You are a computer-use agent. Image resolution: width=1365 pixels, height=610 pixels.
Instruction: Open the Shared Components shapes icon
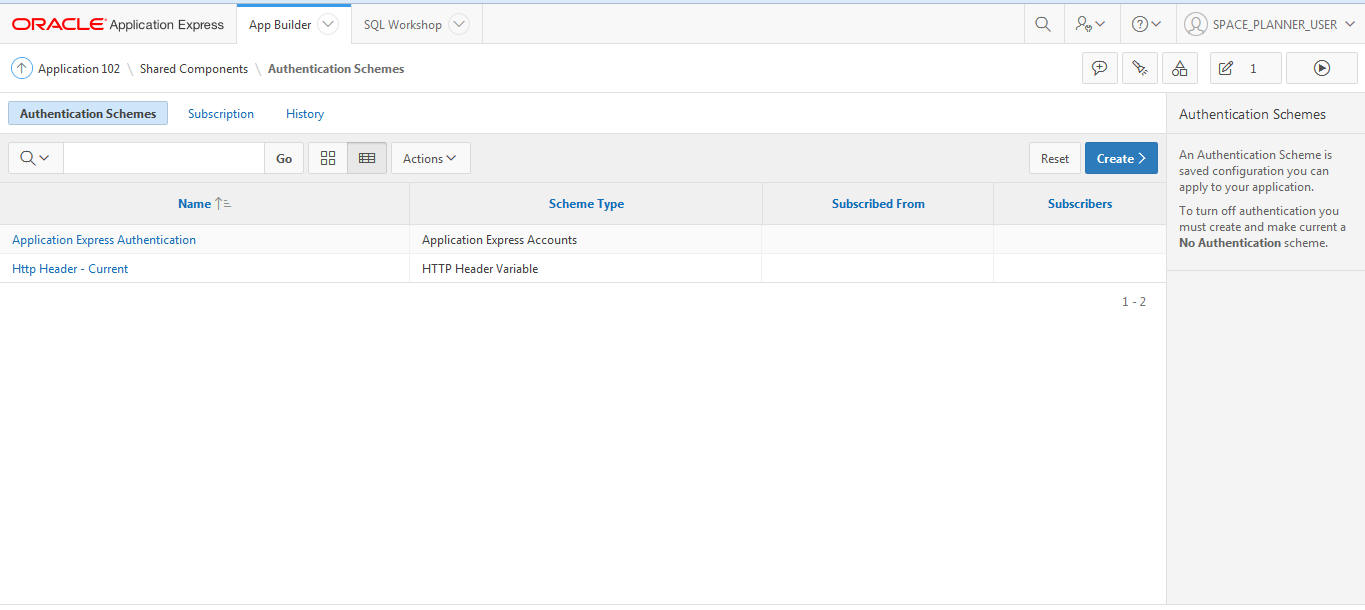pos(1180,68)
